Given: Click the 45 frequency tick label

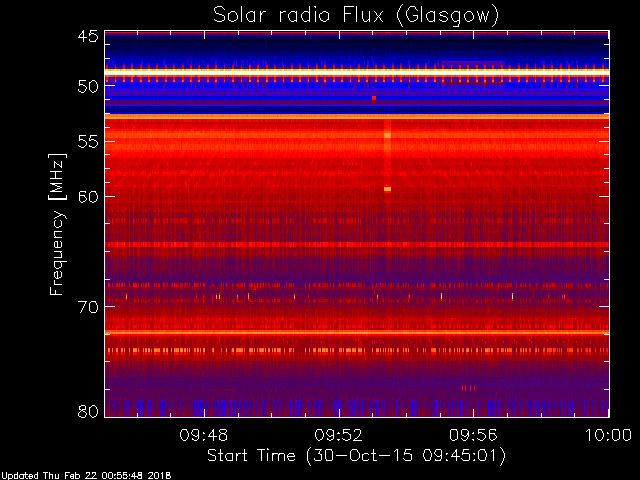Looking at the screenshot, I should pyautogui.click(x=88, y=36).
